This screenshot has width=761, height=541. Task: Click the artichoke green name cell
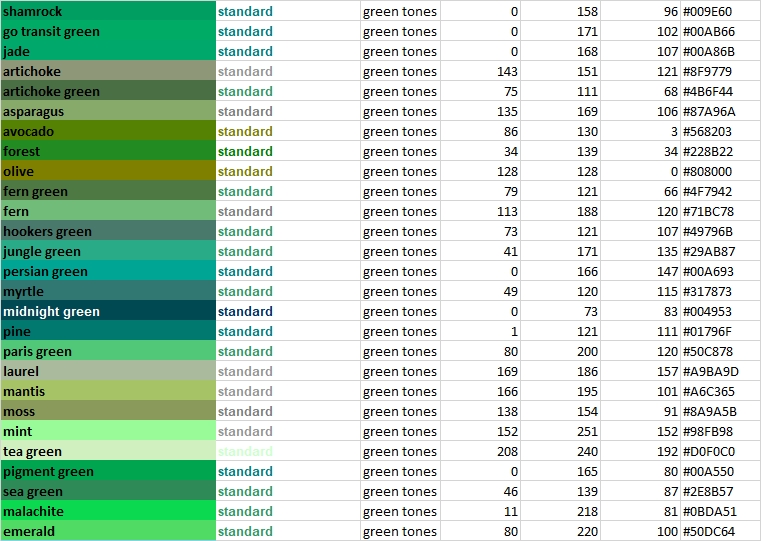click(x=108, y=91)
